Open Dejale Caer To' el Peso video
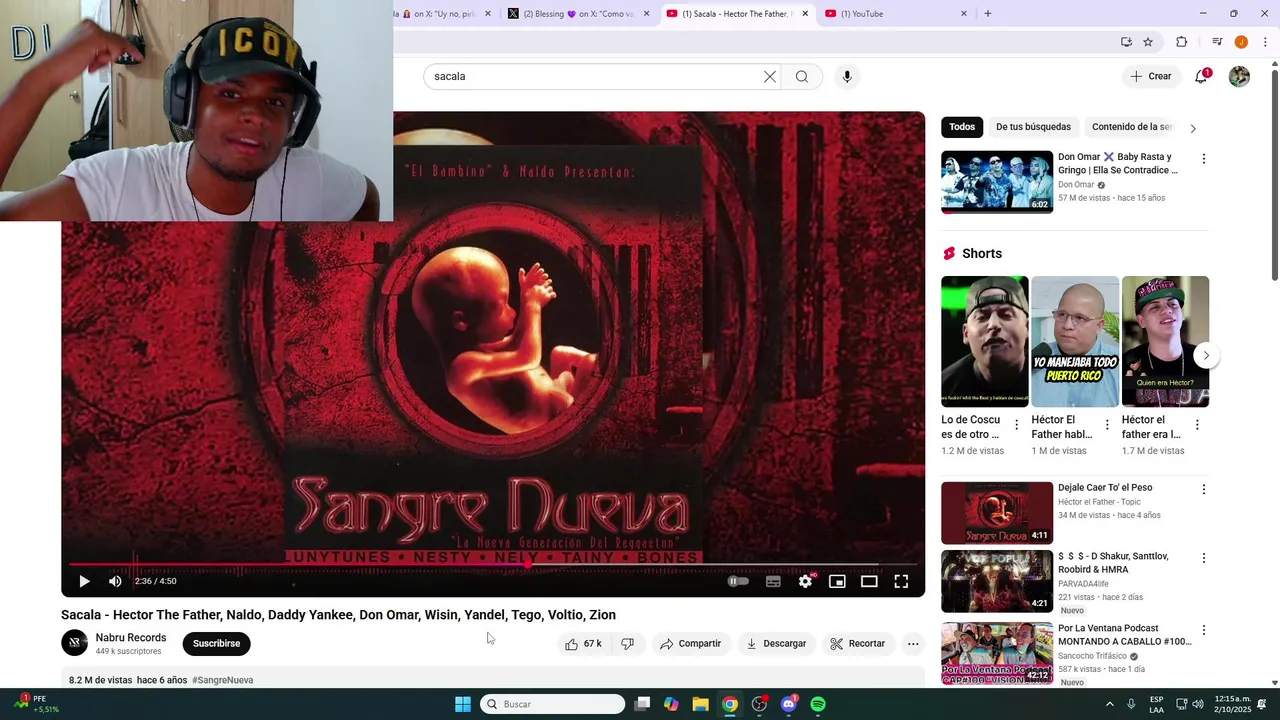Screen dimensions: 1280x720 (997, 513)
